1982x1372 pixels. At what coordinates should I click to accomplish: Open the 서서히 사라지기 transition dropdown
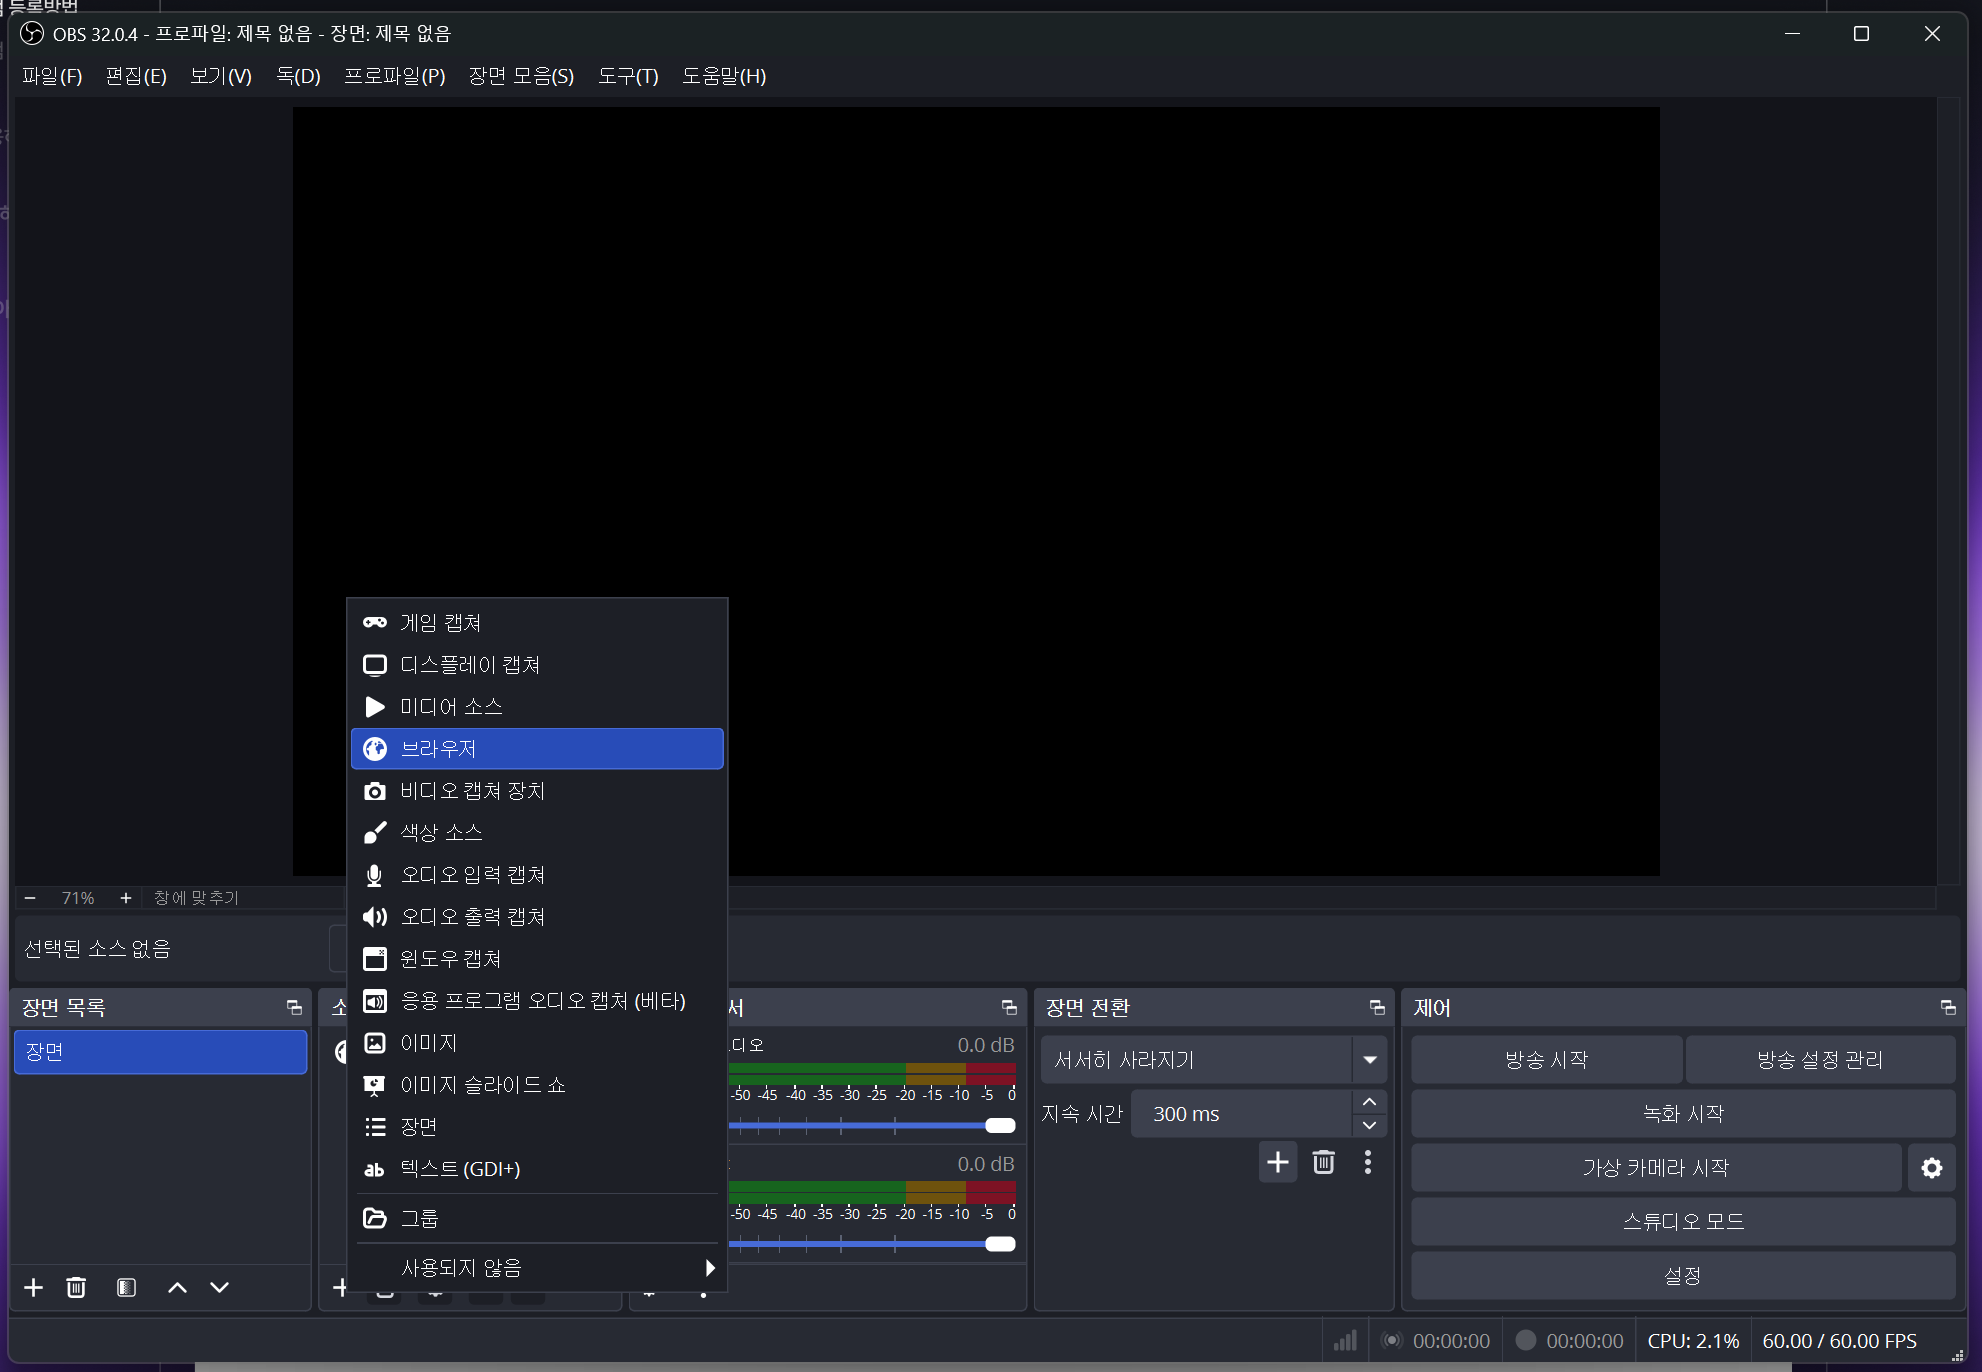1214,1060
